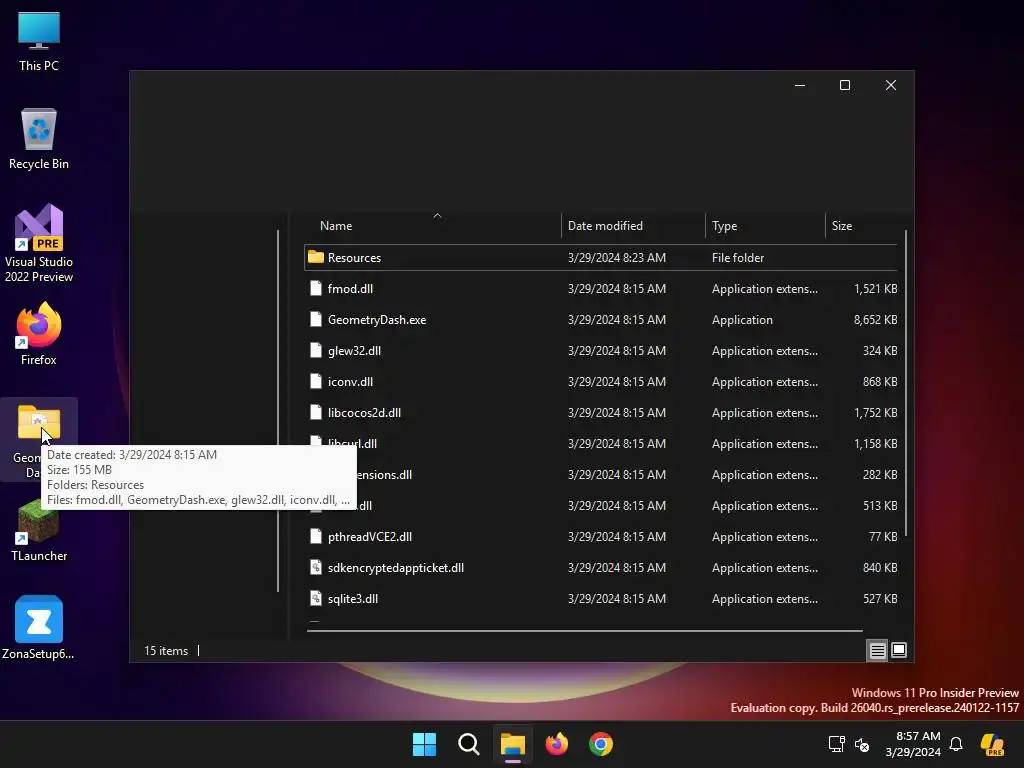Open the Windows Start menu
The height and width of the screenshot is (768, 1024).
point(424,744)
